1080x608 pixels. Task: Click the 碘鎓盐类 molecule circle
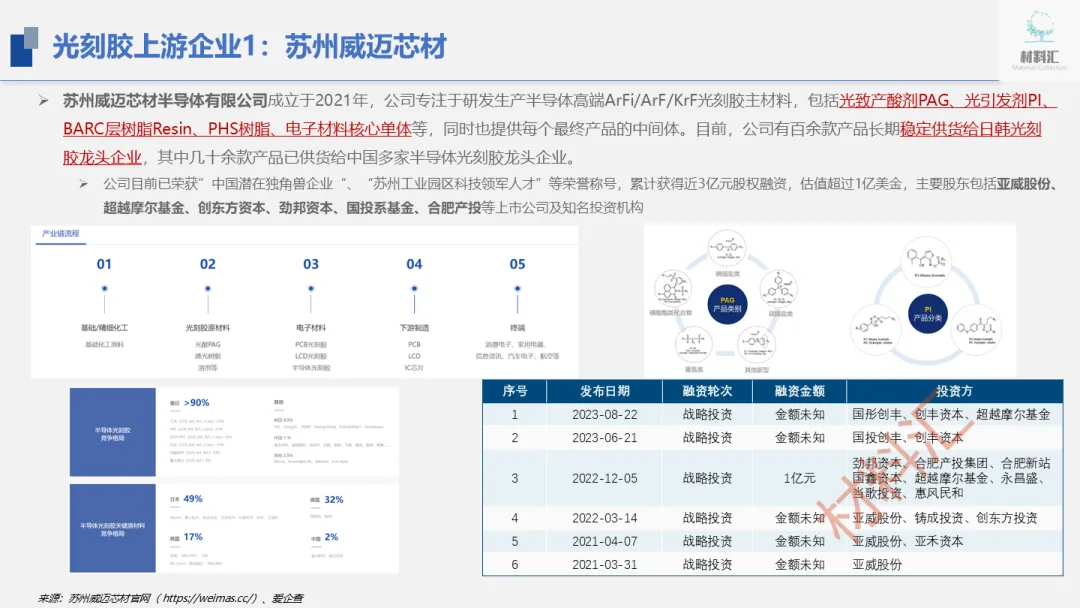727,249
